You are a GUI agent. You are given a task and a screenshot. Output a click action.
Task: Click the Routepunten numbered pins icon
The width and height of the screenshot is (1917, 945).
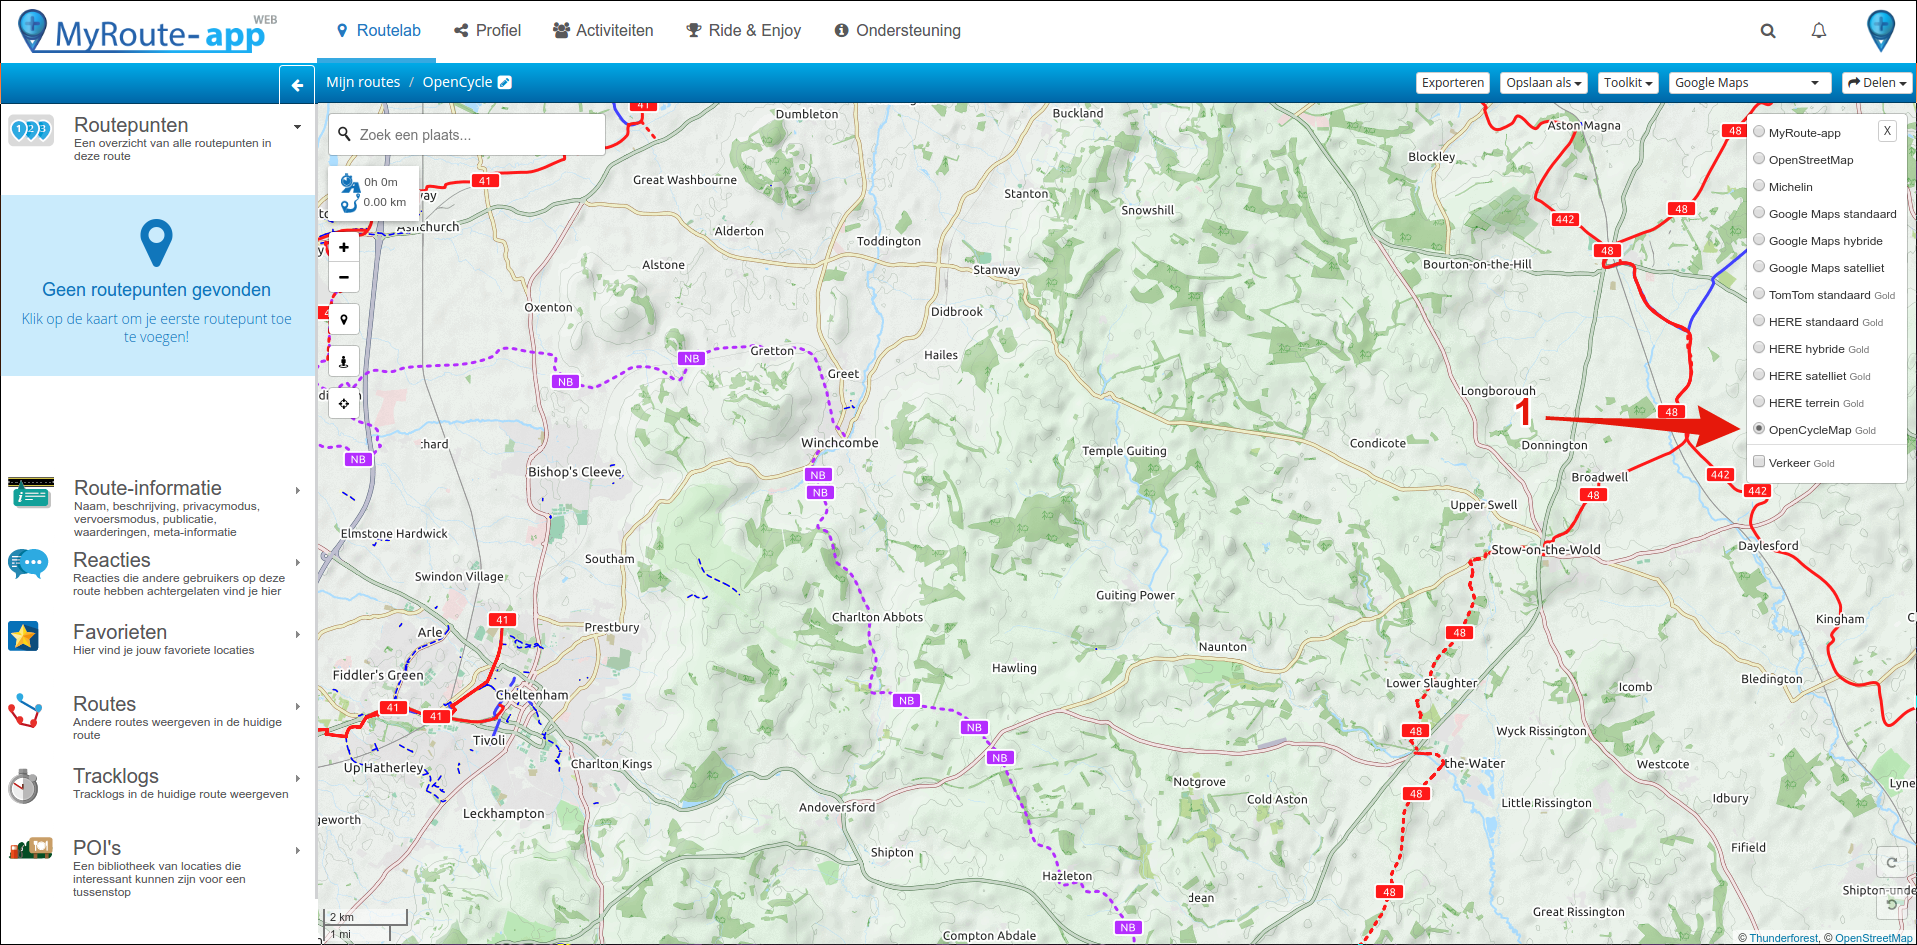[31, 131]
